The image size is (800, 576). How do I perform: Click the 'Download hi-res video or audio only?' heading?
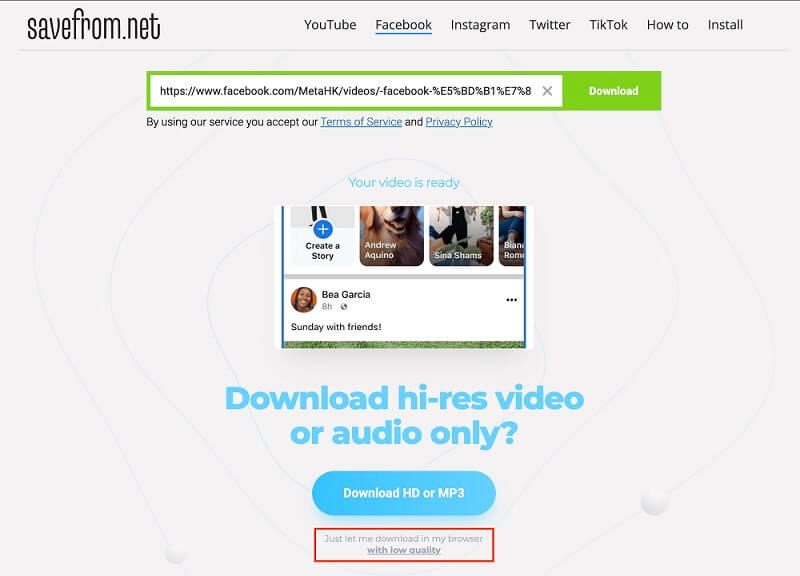click(x=404, y=415)
